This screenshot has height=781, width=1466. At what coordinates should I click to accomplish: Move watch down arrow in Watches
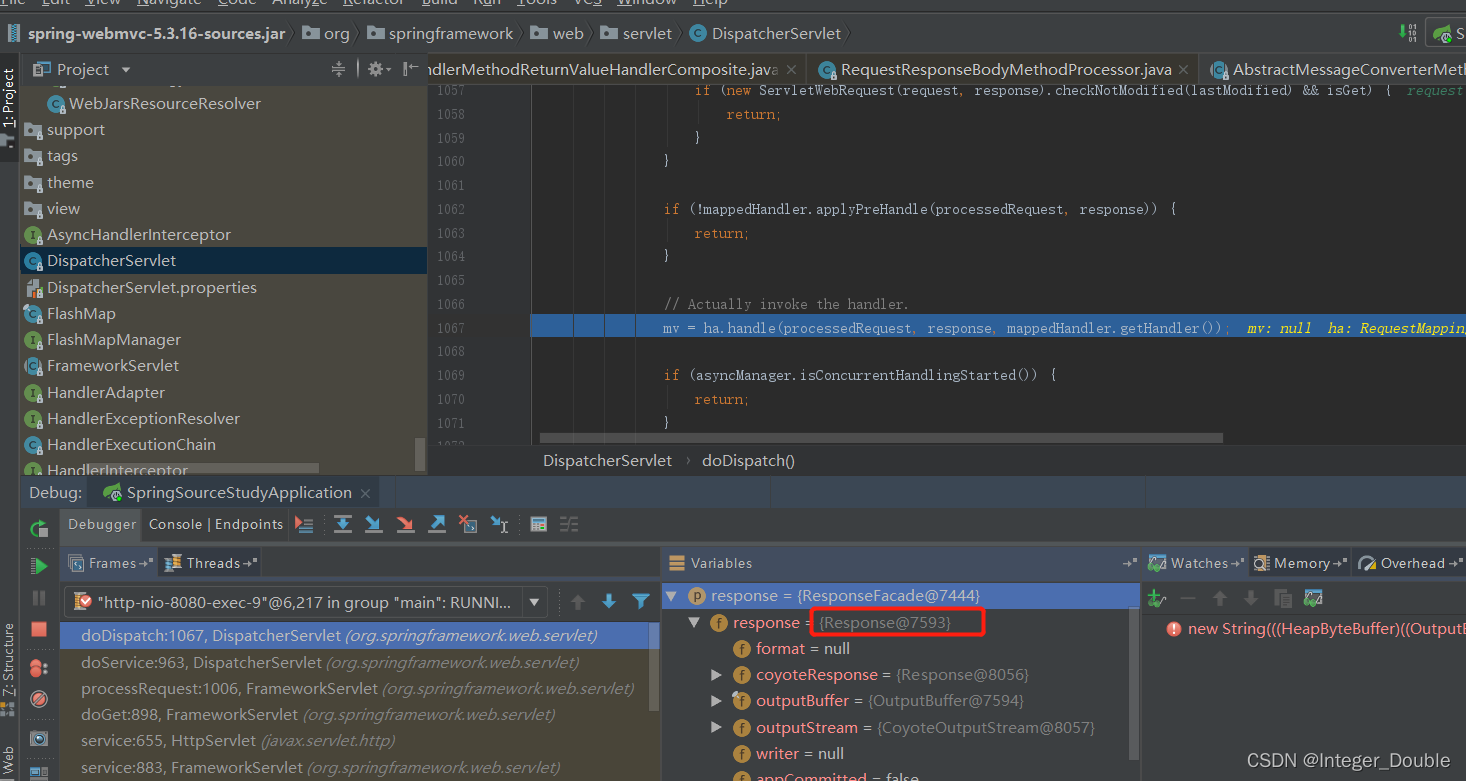[1251, 598]
